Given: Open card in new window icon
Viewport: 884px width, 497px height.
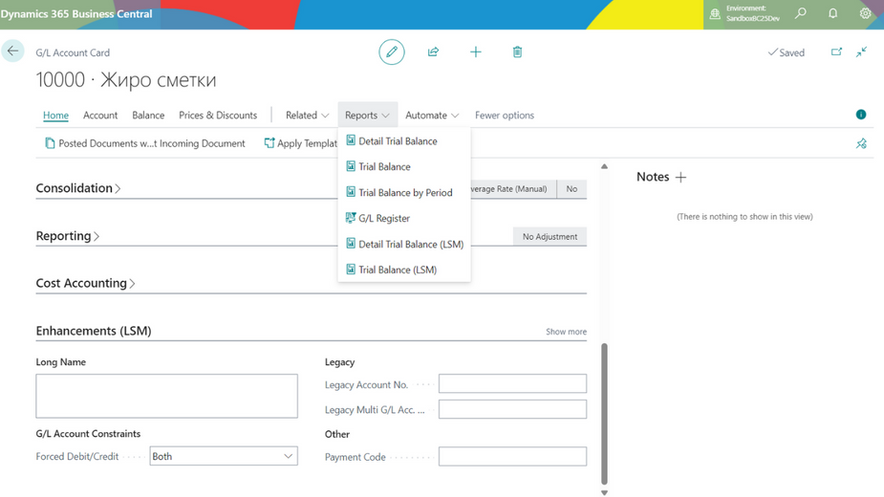Looking at the screenshot, I should [x=837, y=52].
